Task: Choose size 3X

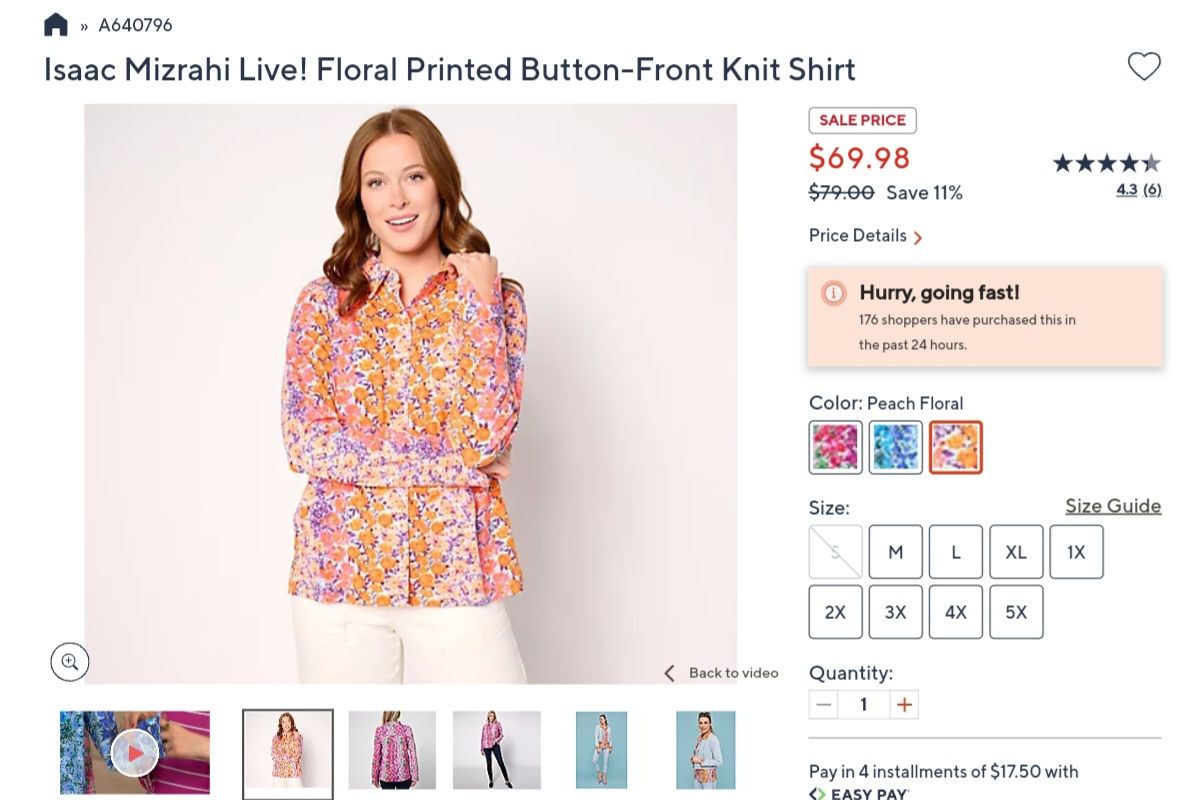Action: point(895,612)
